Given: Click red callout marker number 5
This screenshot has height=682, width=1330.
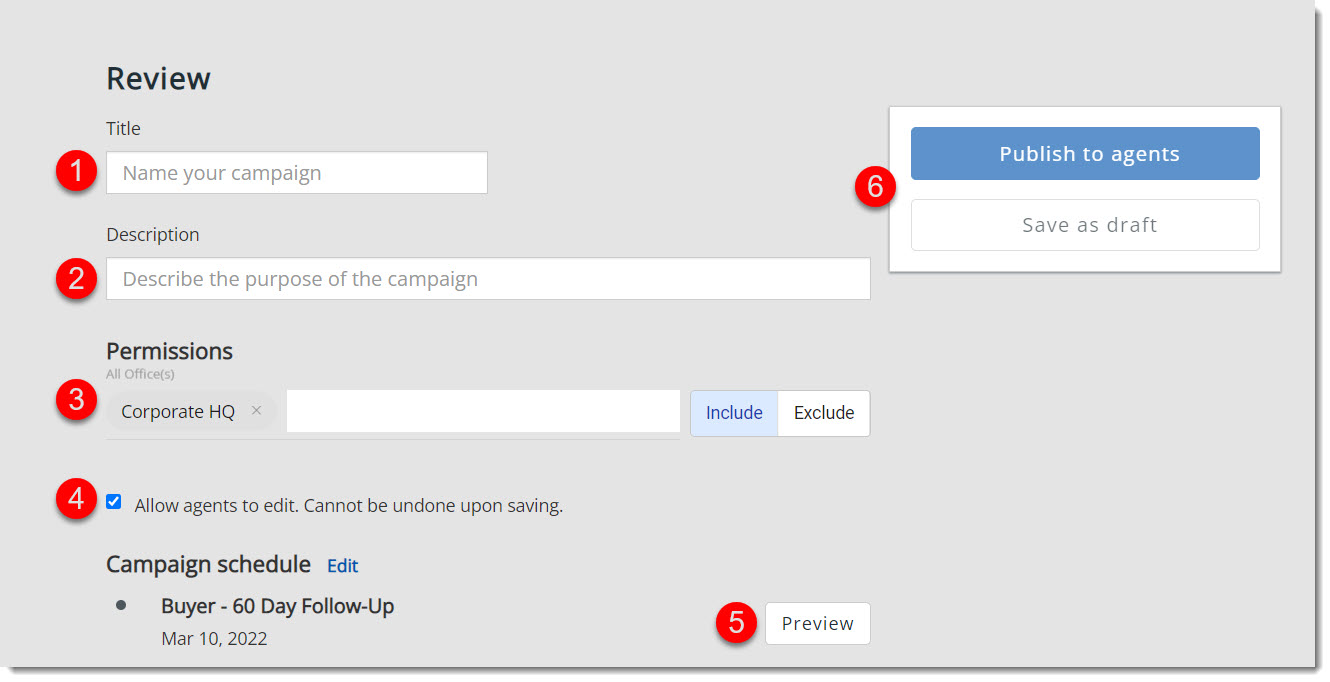Looking at the screenshot, I should (x=736, y=623).
